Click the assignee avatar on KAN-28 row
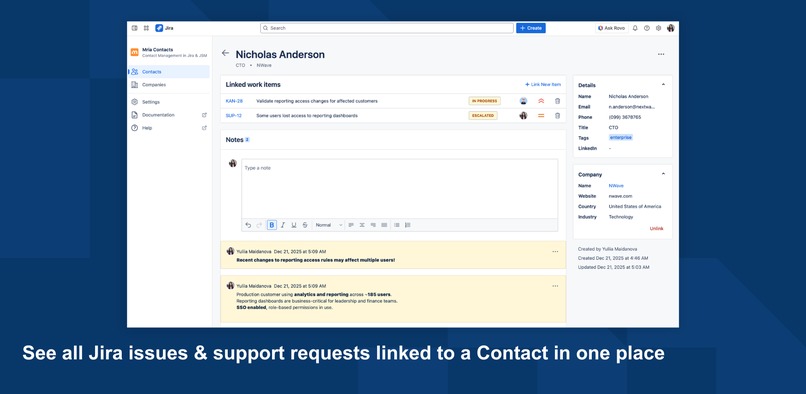806x394 pixels. click(523, 101)
